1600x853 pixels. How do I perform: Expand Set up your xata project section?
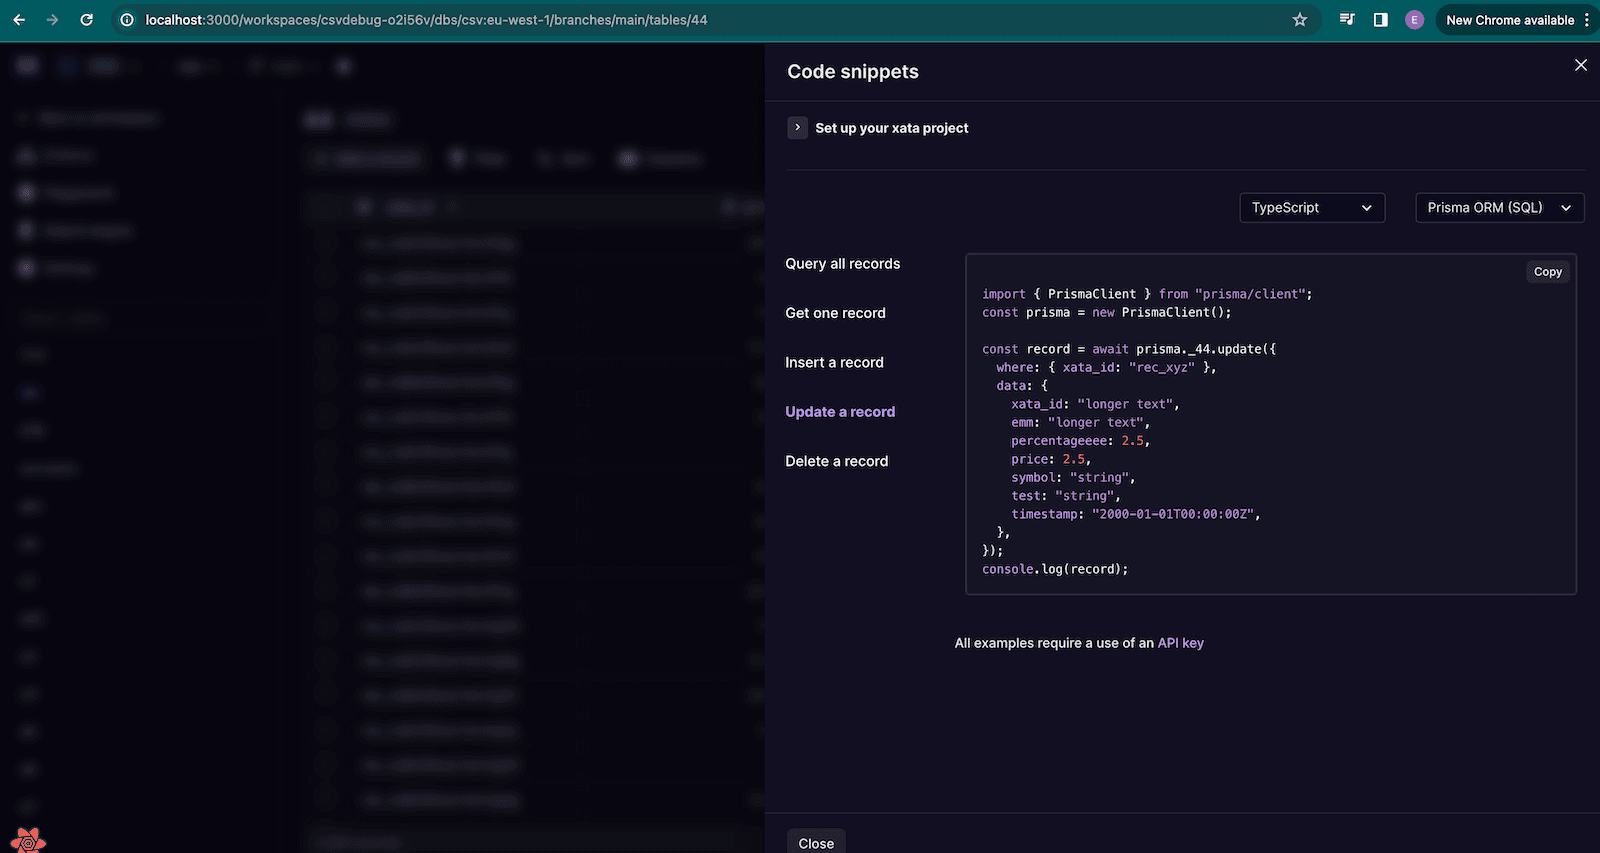[797, 128]
